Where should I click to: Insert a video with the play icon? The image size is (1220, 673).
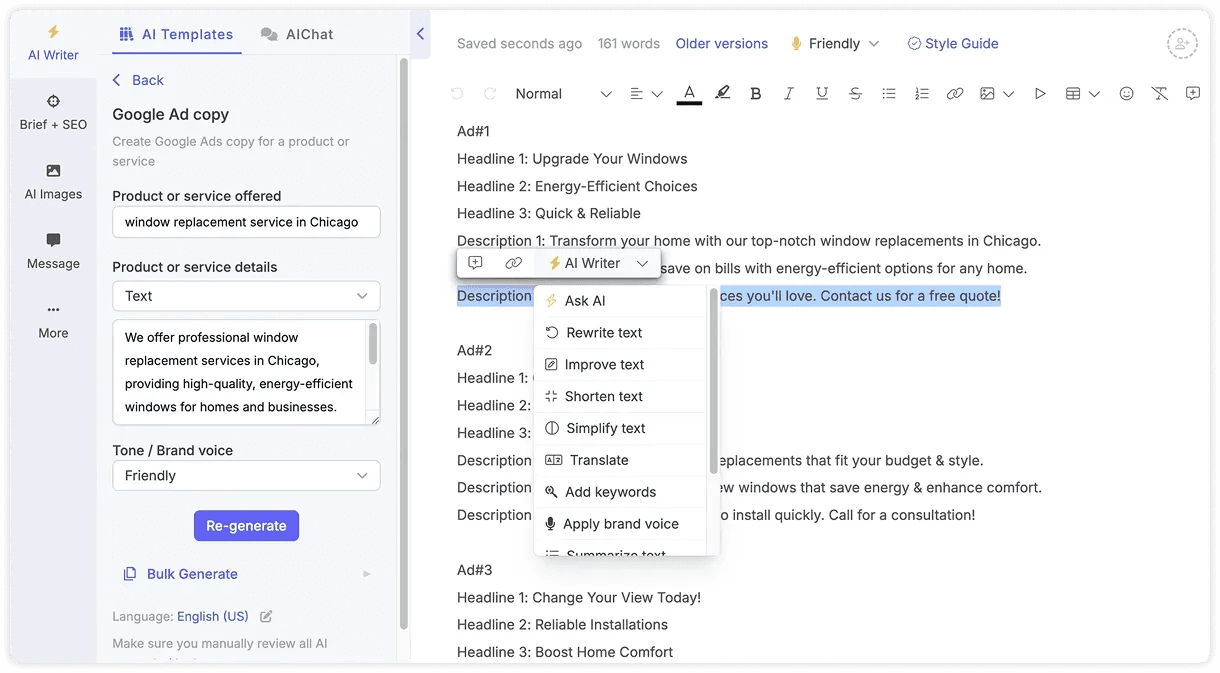coord(1040,94)
